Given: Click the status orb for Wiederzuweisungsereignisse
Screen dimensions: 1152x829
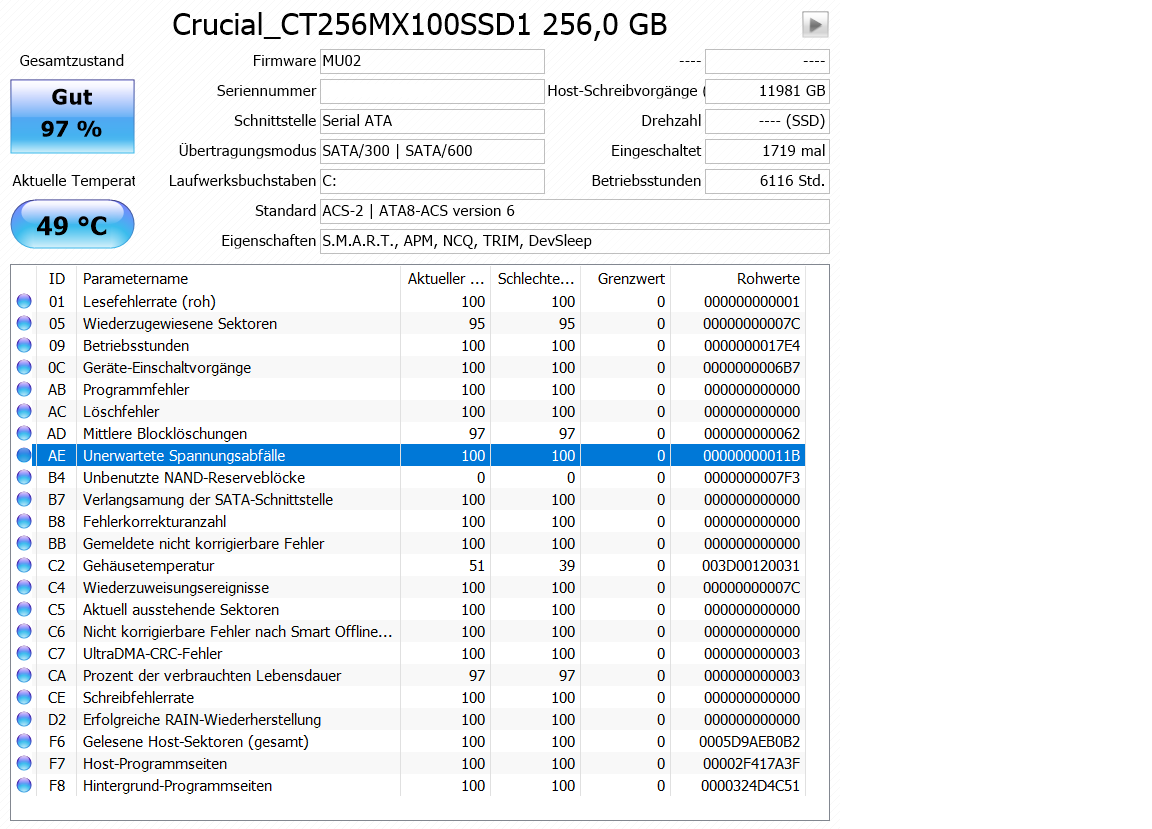Looking at the screenshot, I should (x=24, y=588).
